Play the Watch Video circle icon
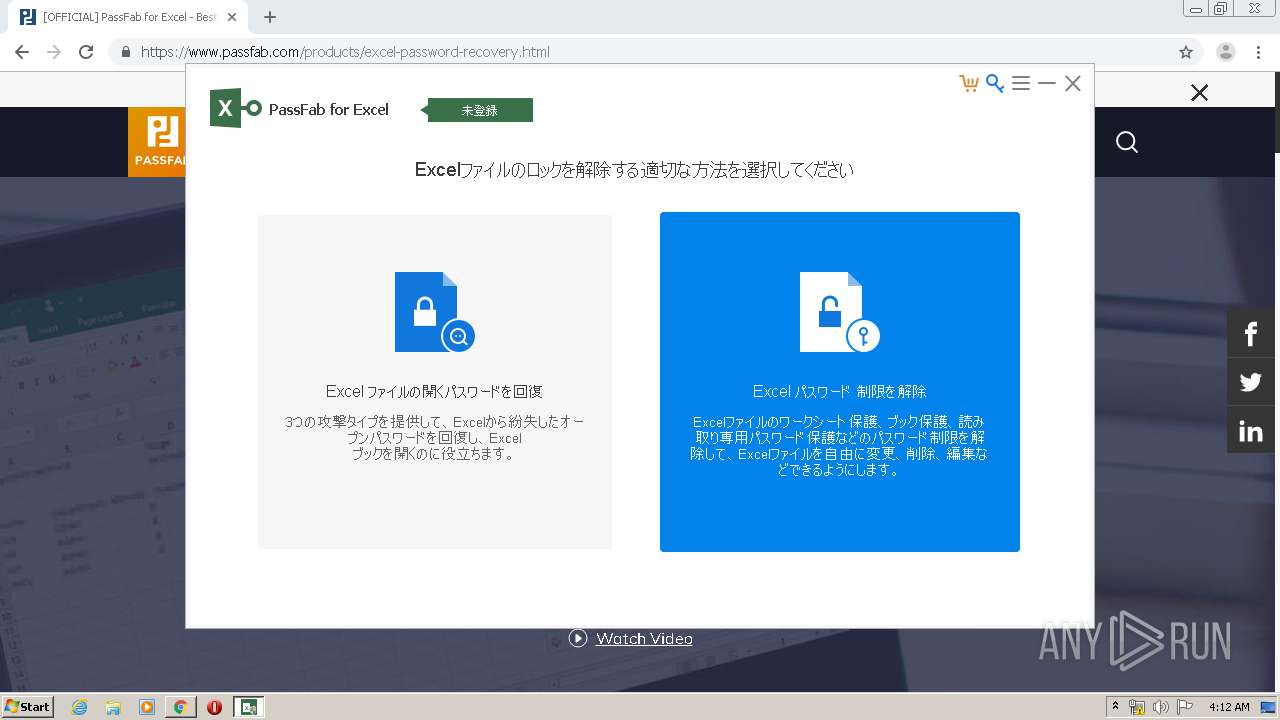 point(578,638)
